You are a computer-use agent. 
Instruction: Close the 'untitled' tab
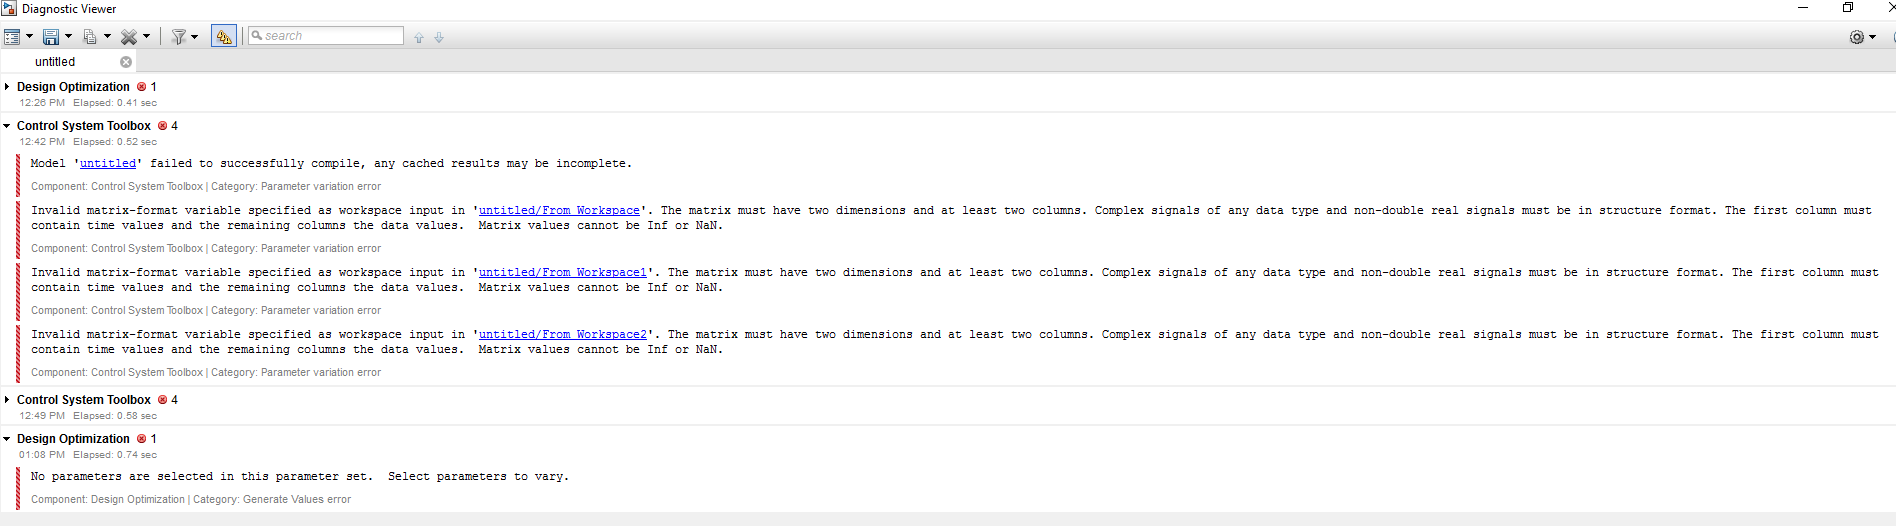(x=126, y=62)
